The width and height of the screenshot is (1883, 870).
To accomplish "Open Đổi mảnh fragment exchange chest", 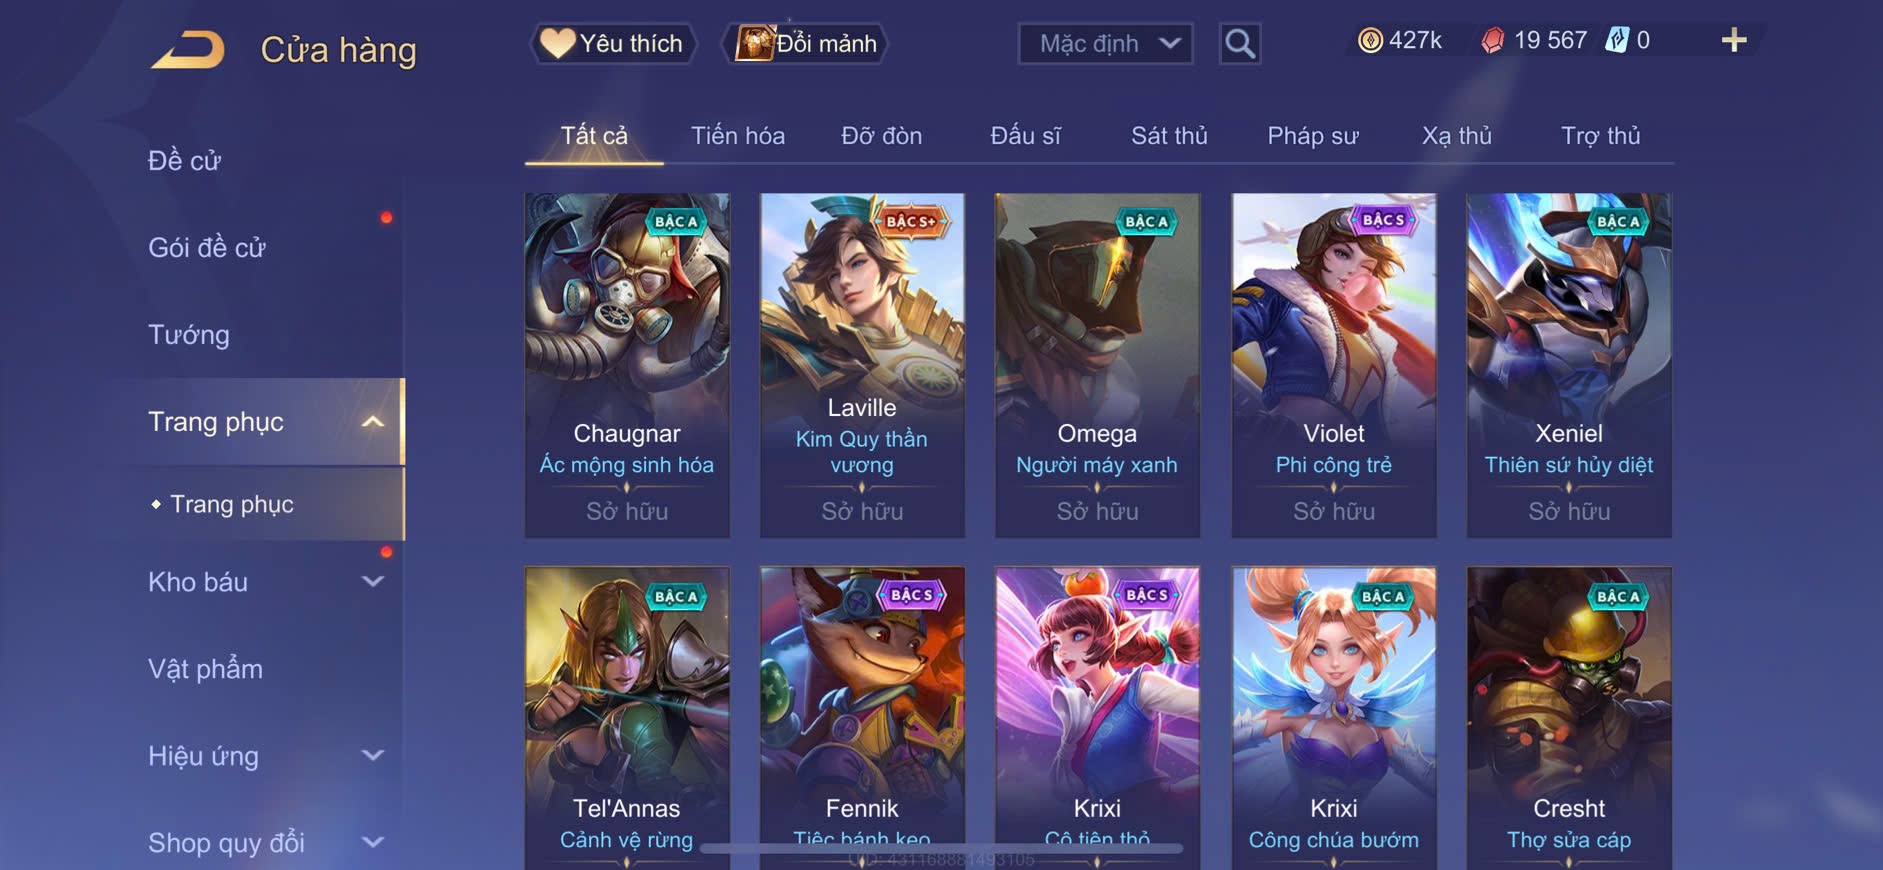I will [x=806, y=43].
